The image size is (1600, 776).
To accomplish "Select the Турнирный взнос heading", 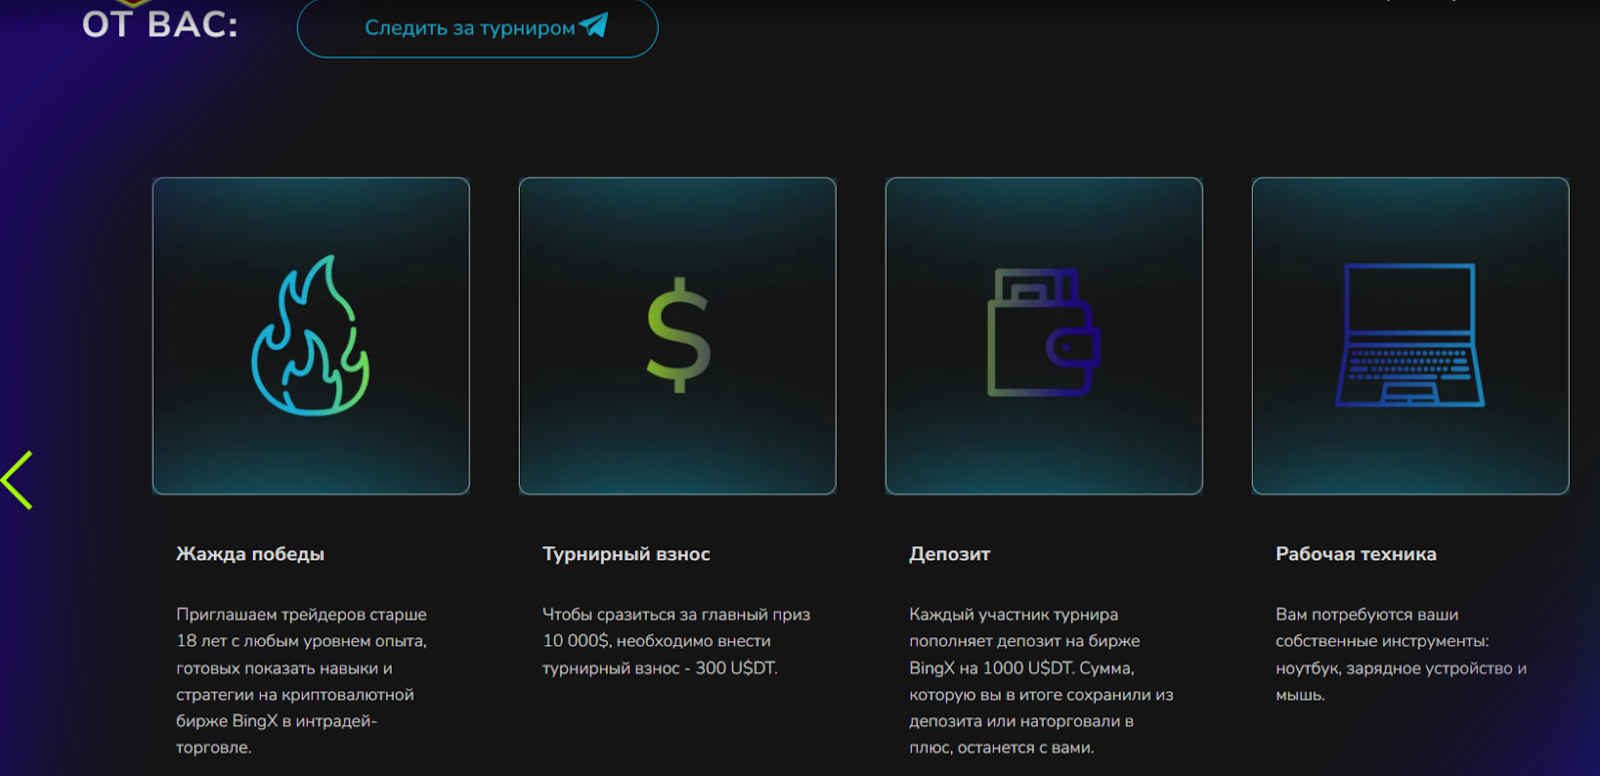I will pos(626,554).
